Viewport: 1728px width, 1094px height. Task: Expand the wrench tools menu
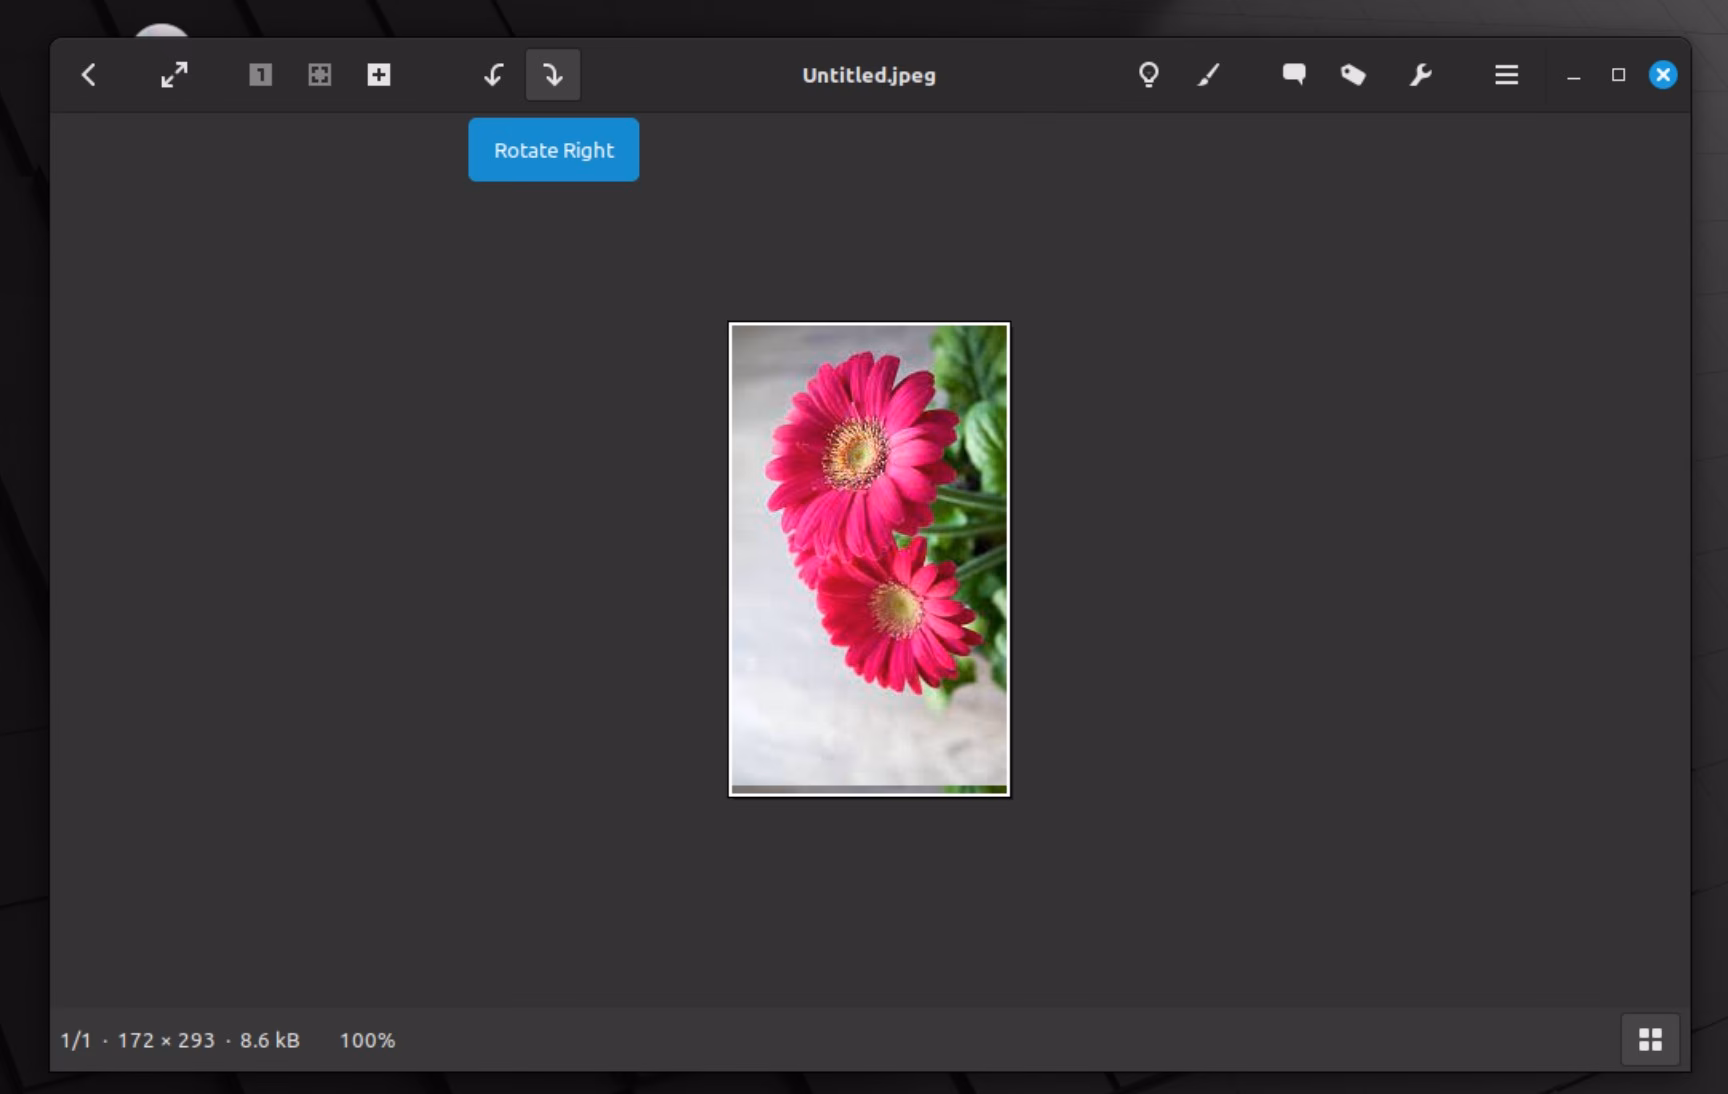tap(1420, 75)
